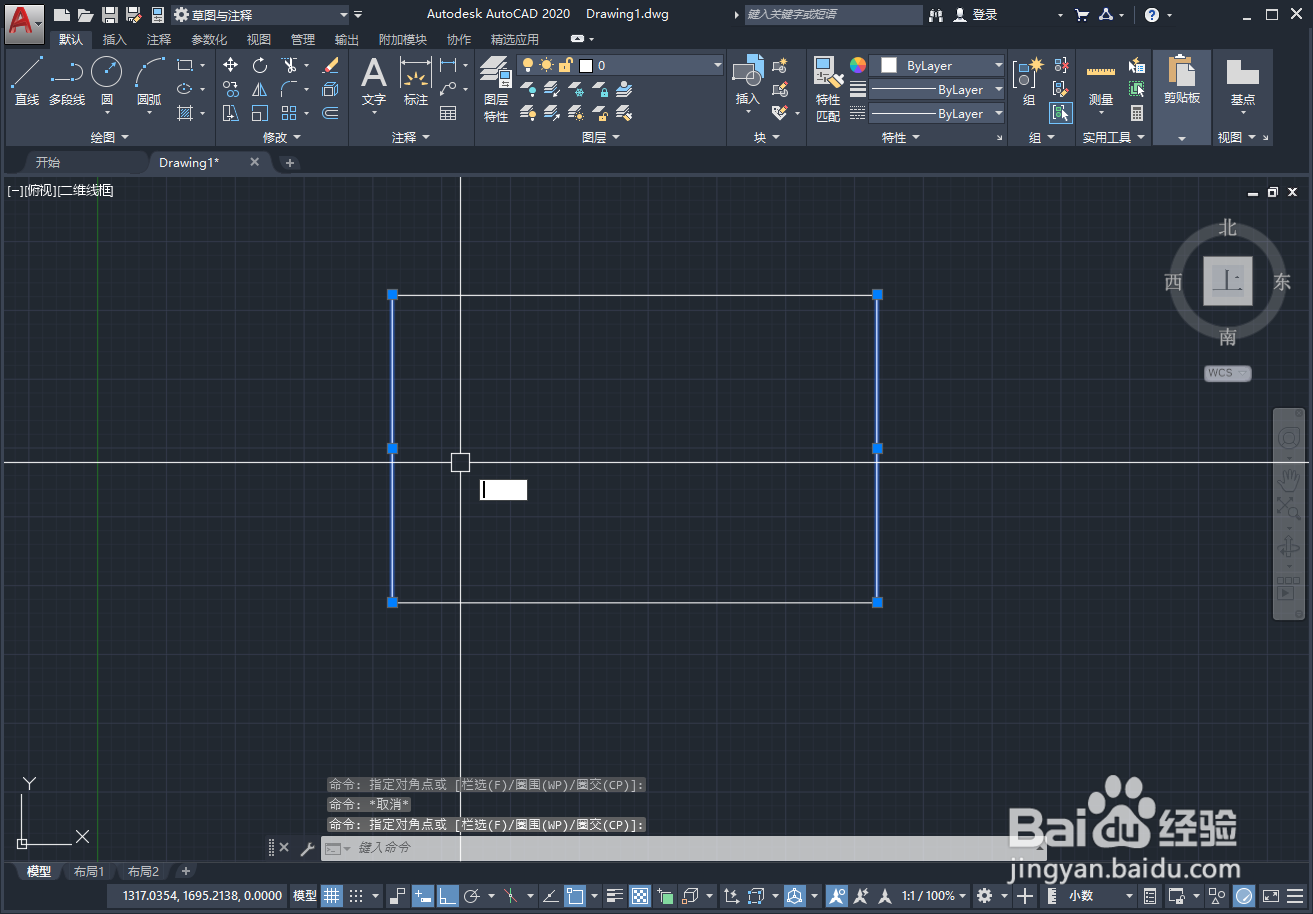Toggle lineweight display in status bar
The height and width of the screenshot is (914, 1313).
(x=615, y=896)
